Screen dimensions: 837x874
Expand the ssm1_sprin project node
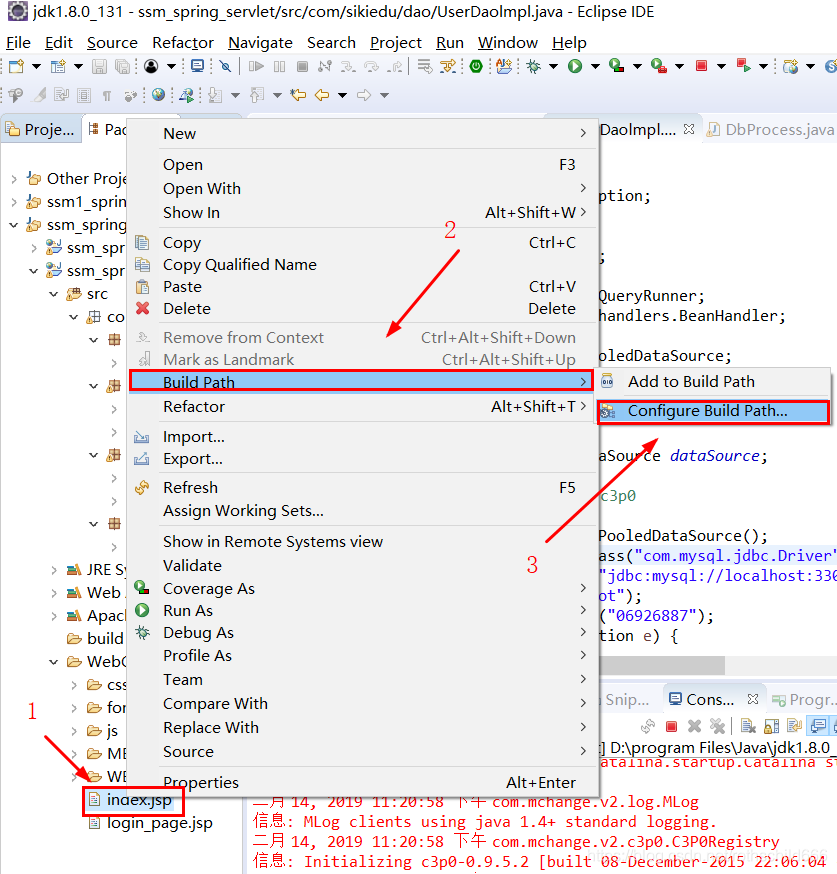pyautogui.click(x=14, y=202)
